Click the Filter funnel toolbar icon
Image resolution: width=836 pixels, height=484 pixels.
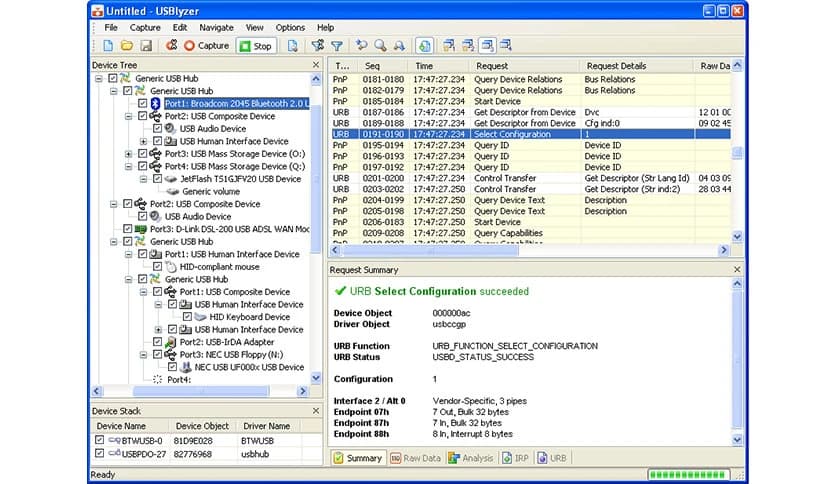337,46
